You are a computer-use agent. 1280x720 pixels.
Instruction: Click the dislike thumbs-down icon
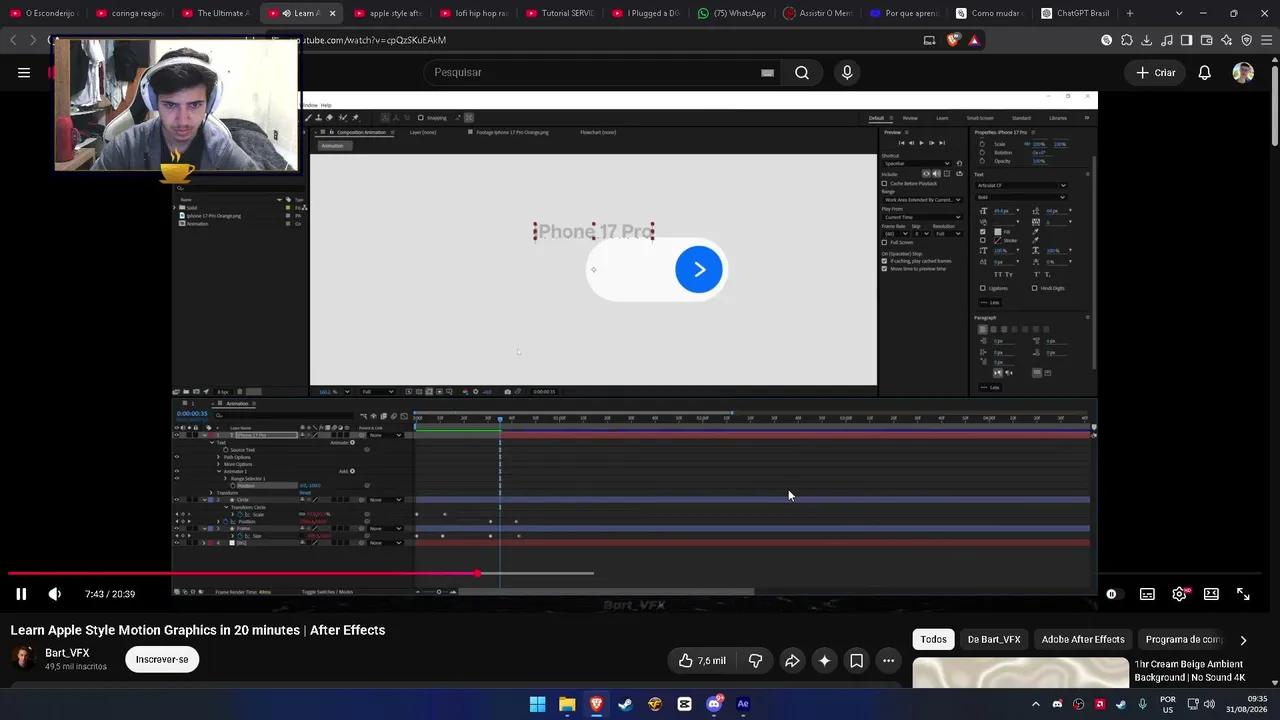755,661
